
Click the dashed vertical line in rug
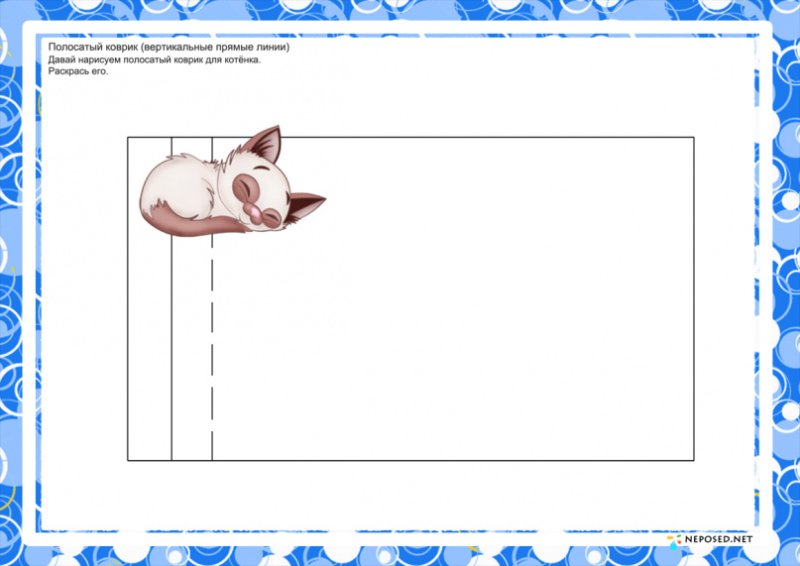click(212, 350)
